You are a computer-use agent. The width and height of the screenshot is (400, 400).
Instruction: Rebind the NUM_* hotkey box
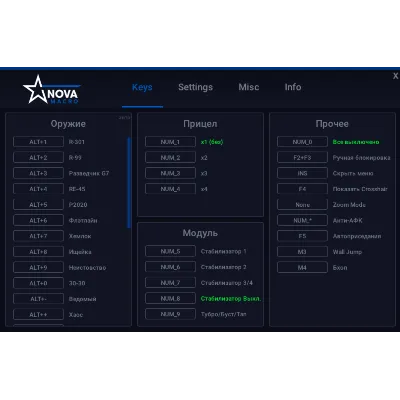click(x=302, y=220)
